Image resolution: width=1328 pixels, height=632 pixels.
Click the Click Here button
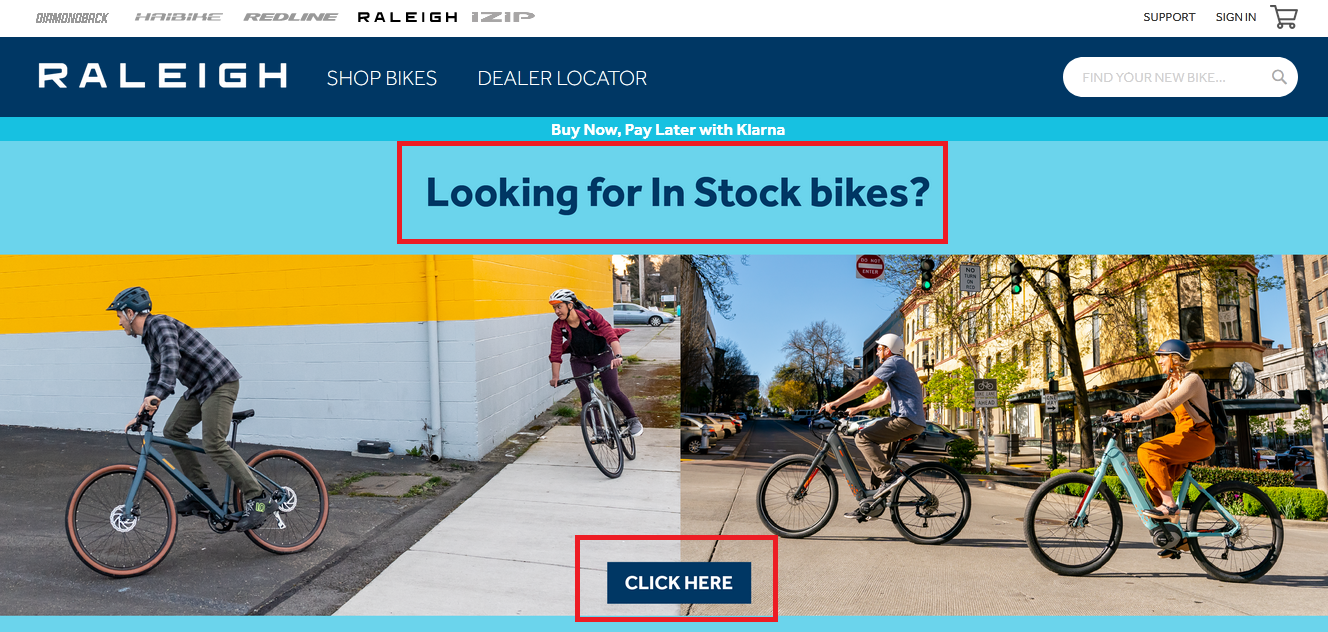tap(678, 582)
